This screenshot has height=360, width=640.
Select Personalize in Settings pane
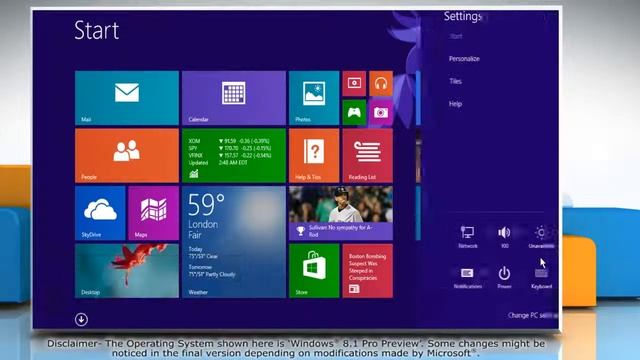[x=464, y=59]
